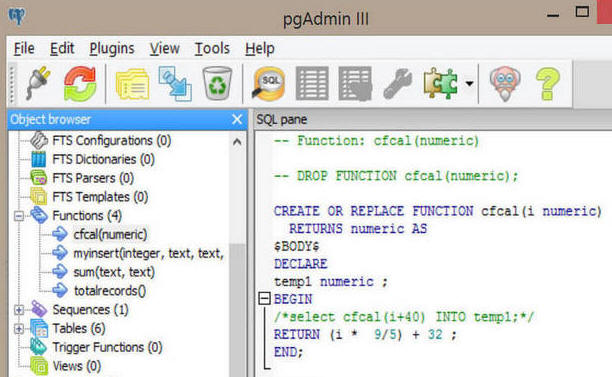This screenshot has height=377, width=612.
Task: Click the object browser scroll-up arrow
Action: [x=237, y=142]
